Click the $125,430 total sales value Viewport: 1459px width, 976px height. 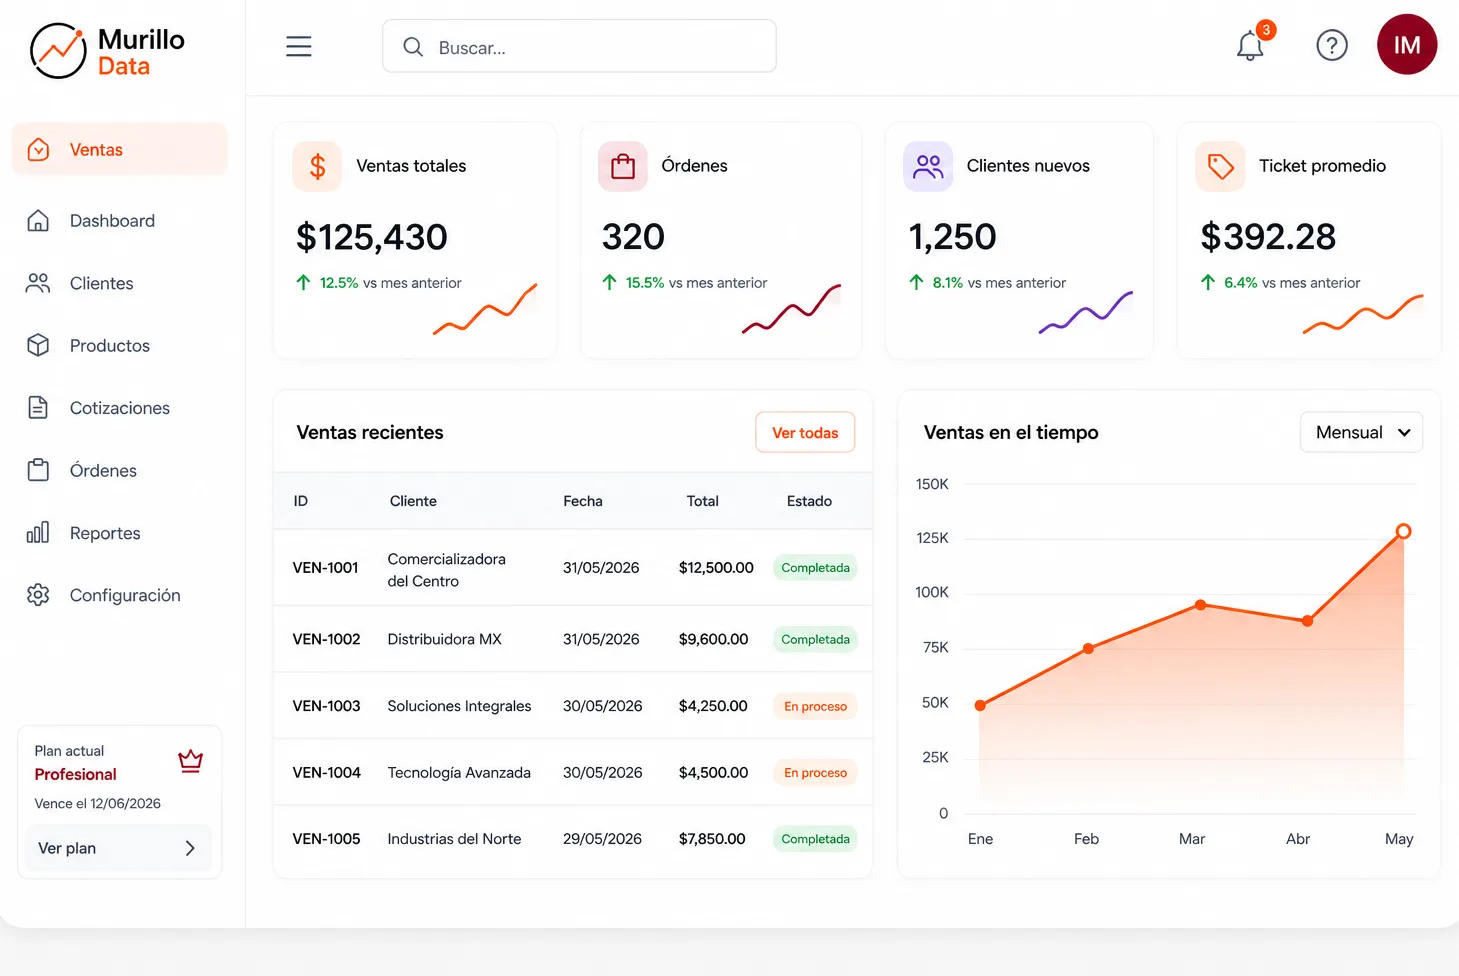click(x=372, y=237)
